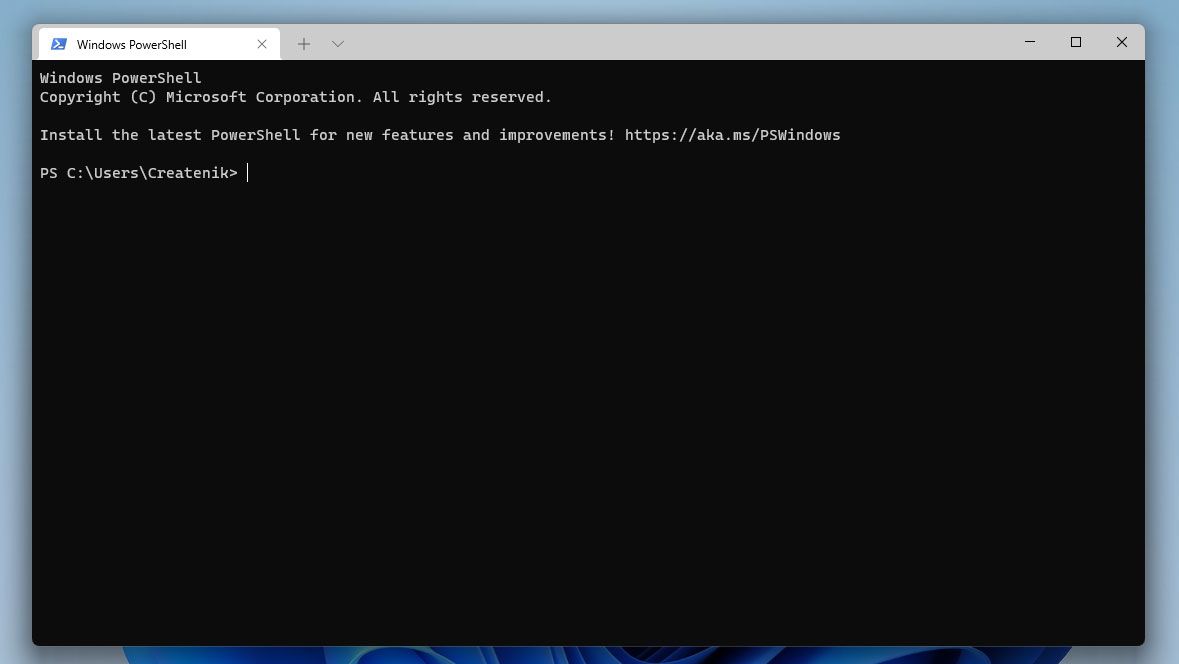Click the plus button to add a profile tab

tap(303, 43)
